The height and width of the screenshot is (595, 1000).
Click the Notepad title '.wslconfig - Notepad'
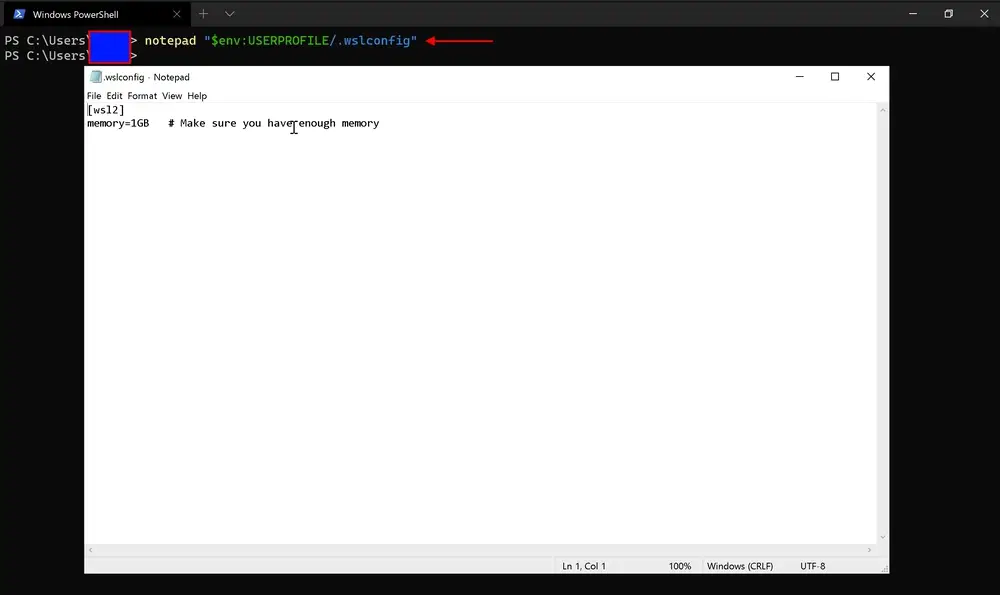pyautogui.click(x=147, y=77)
